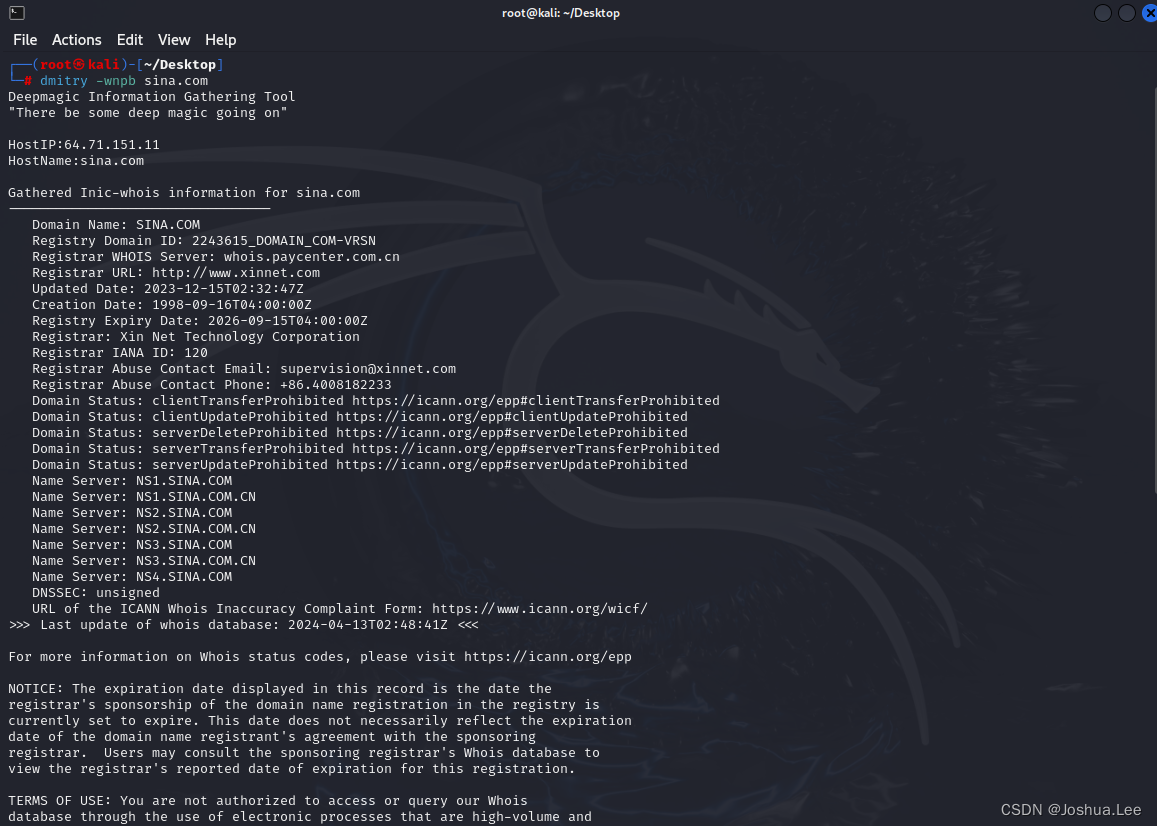Screen dimensions: 1157x826
Task: Click whois.paycenter.com.cn server text
Action: click(311, 257)
